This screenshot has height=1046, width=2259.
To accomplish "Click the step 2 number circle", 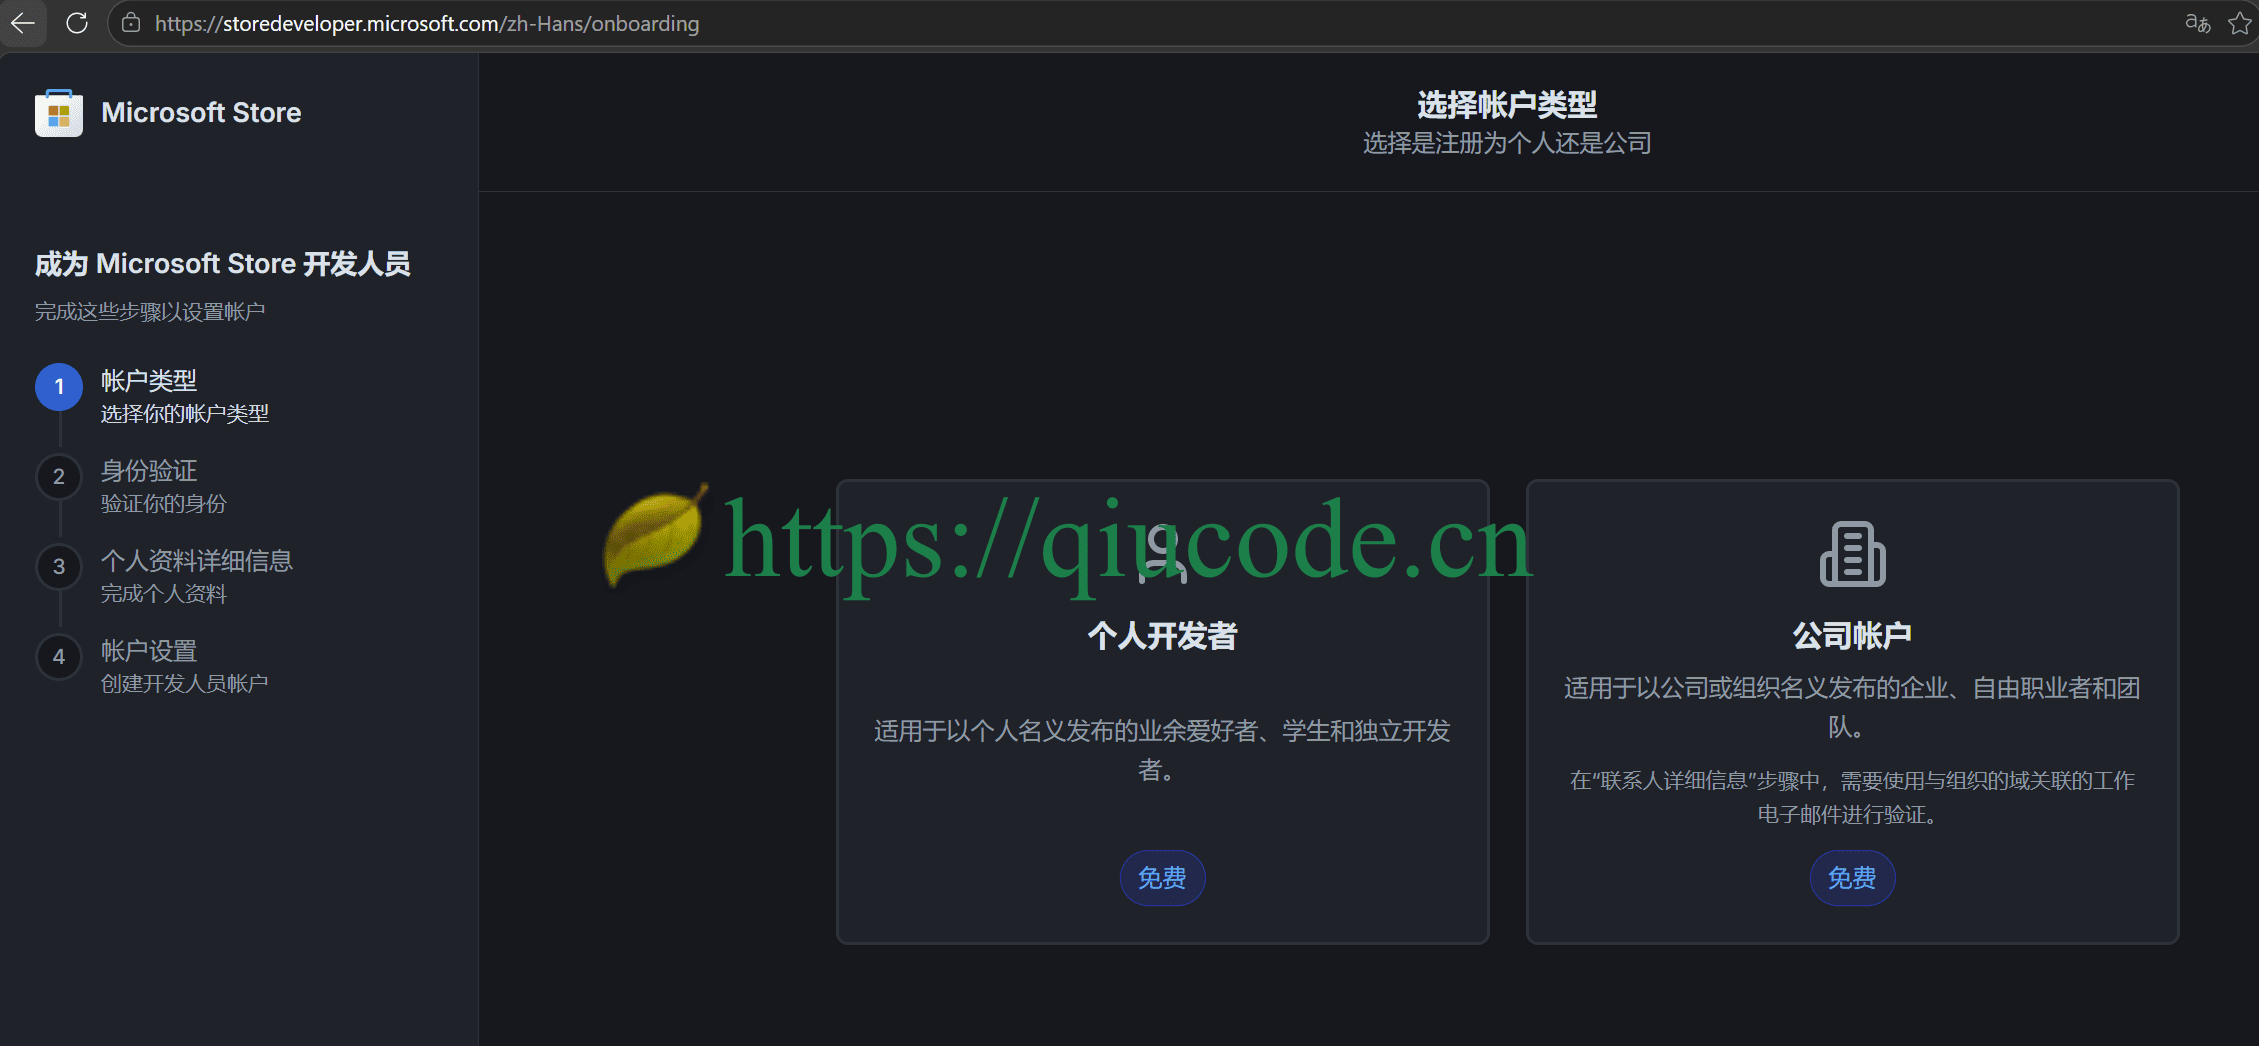I will [59, 477].
